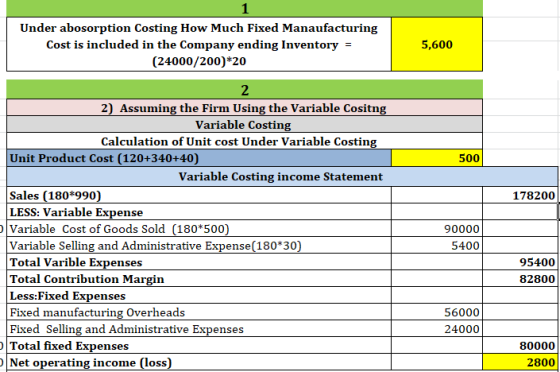Select the green header cell labeled 1

coord(244,8)
